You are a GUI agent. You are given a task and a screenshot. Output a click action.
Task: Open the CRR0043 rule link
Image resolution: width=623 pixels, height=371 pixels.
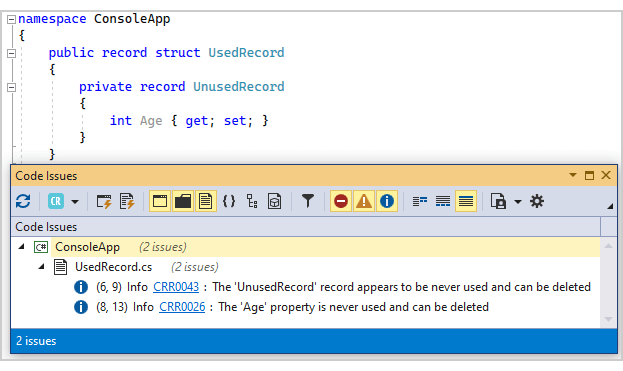[x=176, y=287]
